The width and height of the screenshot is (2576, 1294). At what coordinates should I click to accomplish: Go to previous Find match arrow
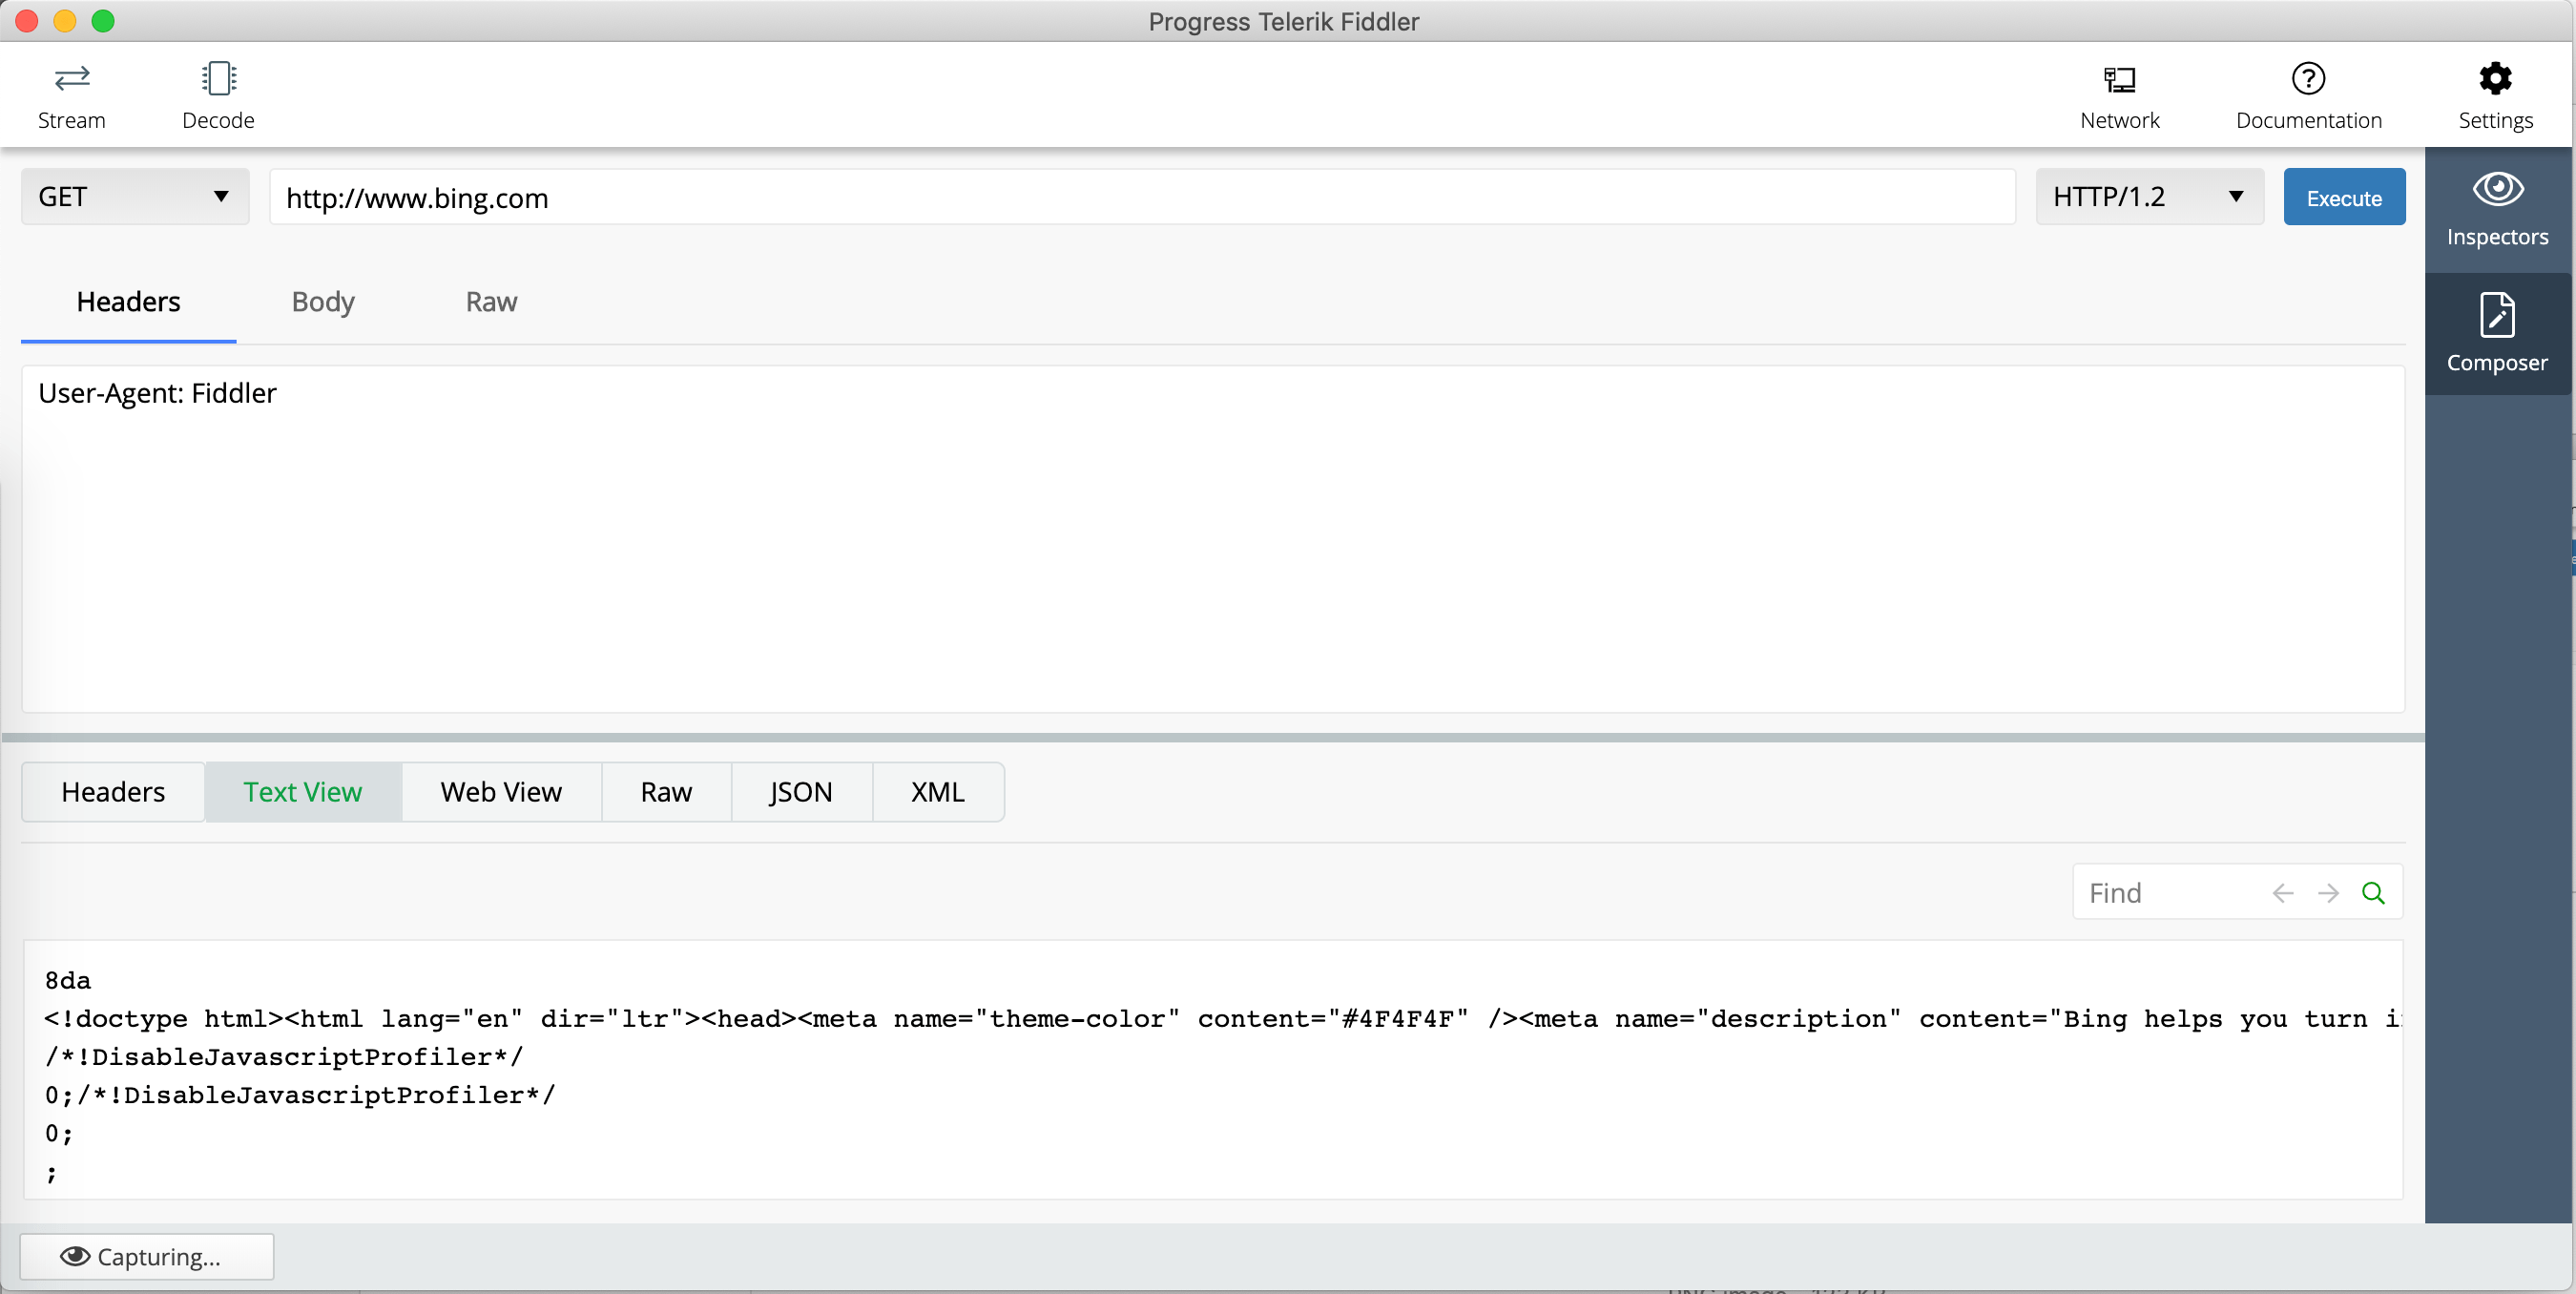[2282, 893]
